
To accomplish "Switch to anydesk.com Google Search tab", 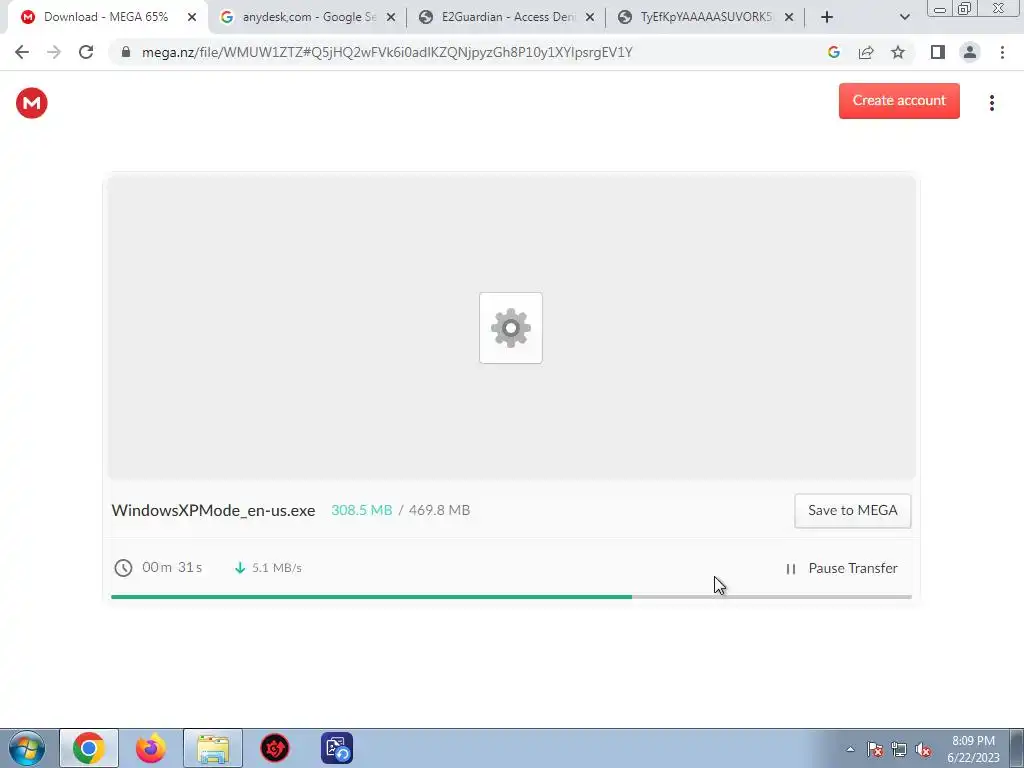I will click(x=309, y=17).
